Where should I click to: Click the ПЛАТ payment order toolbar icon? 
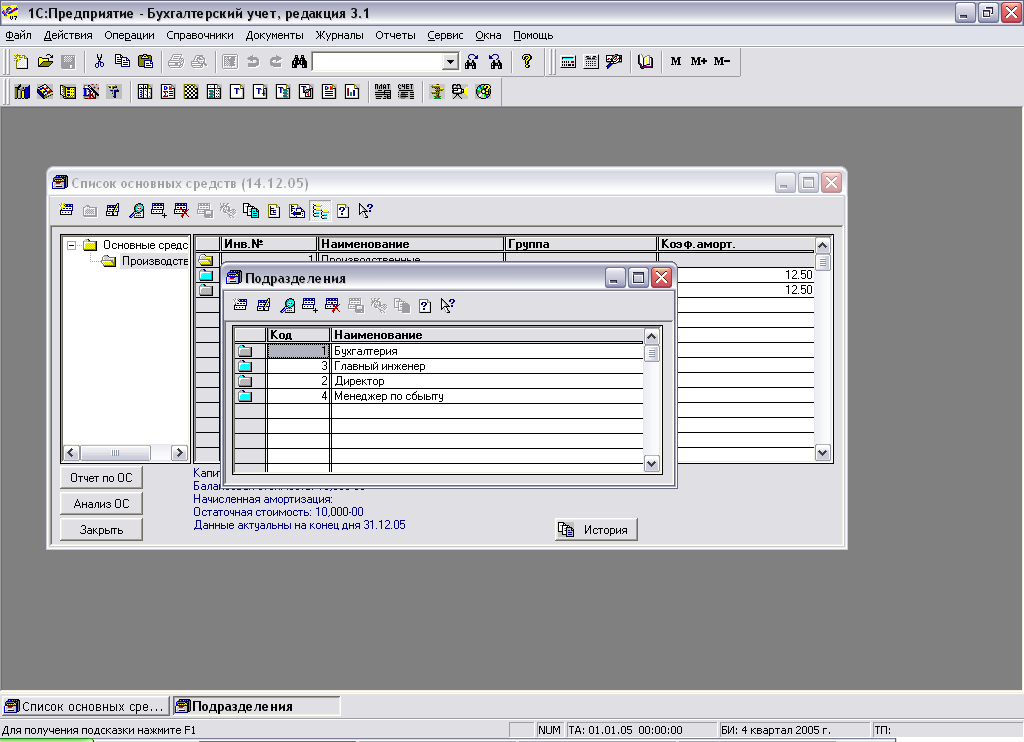click(x=383, y=91)
